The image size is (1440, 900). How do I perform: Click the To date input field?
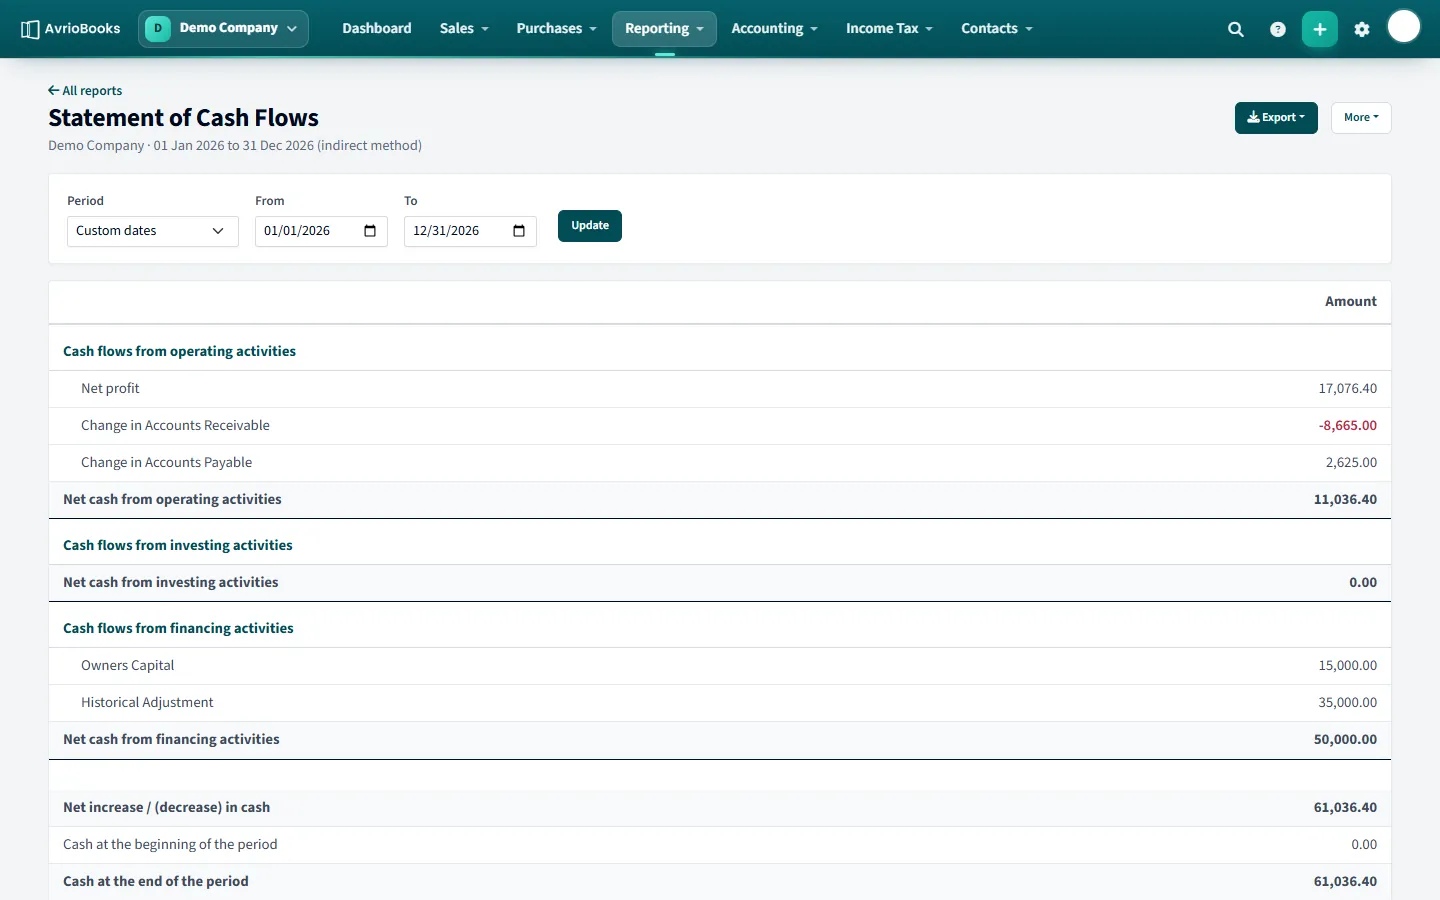[x=470, y=231]
